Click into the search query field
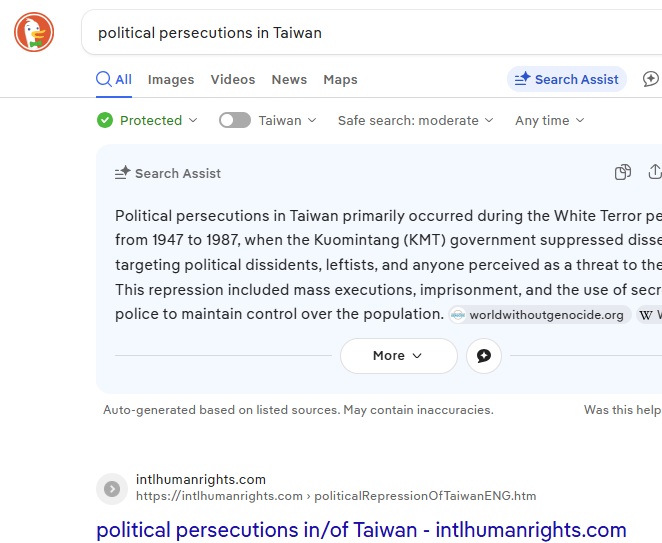Viewport: 662px width, 543px height. point(370,33)
